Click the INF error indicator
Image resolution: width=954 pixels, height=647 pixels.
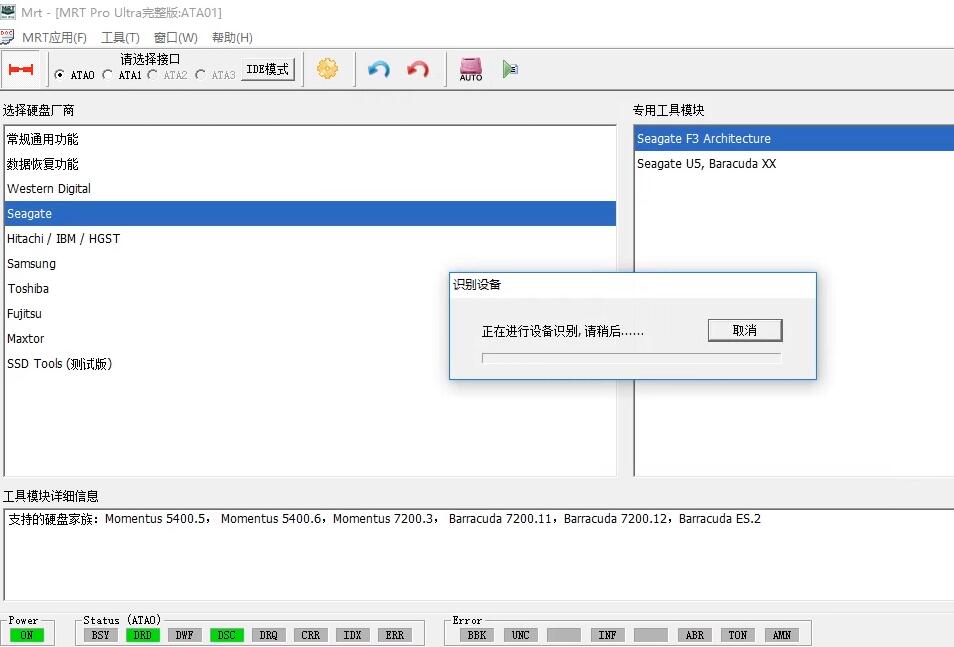point(607,635)
